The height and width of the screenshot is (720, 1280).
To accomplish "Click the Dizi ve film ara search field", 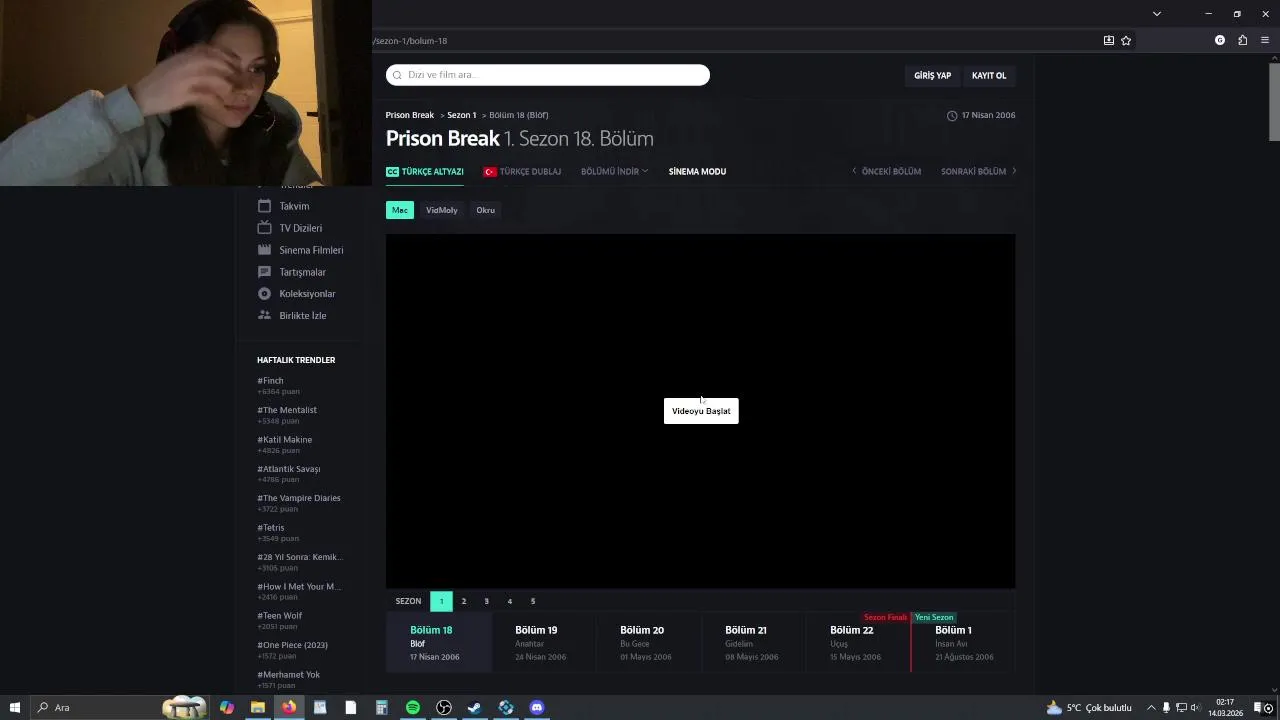I will pos(548,75).
